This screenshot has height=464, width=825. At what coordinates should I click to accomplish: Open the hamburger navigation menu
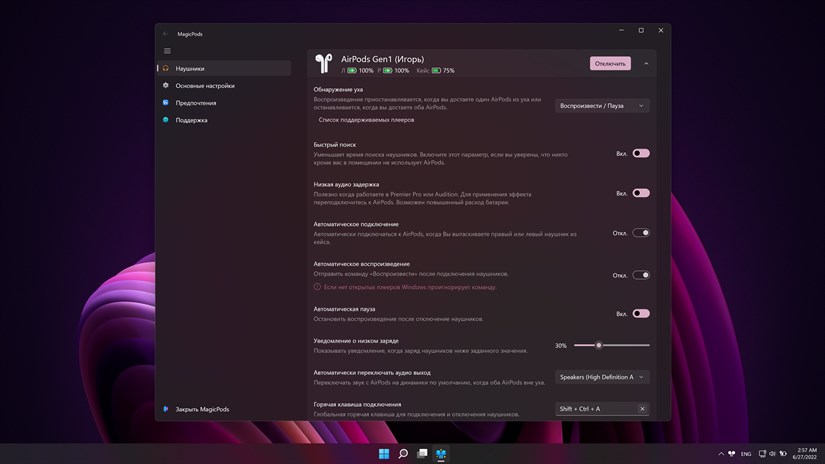point(167,51)
